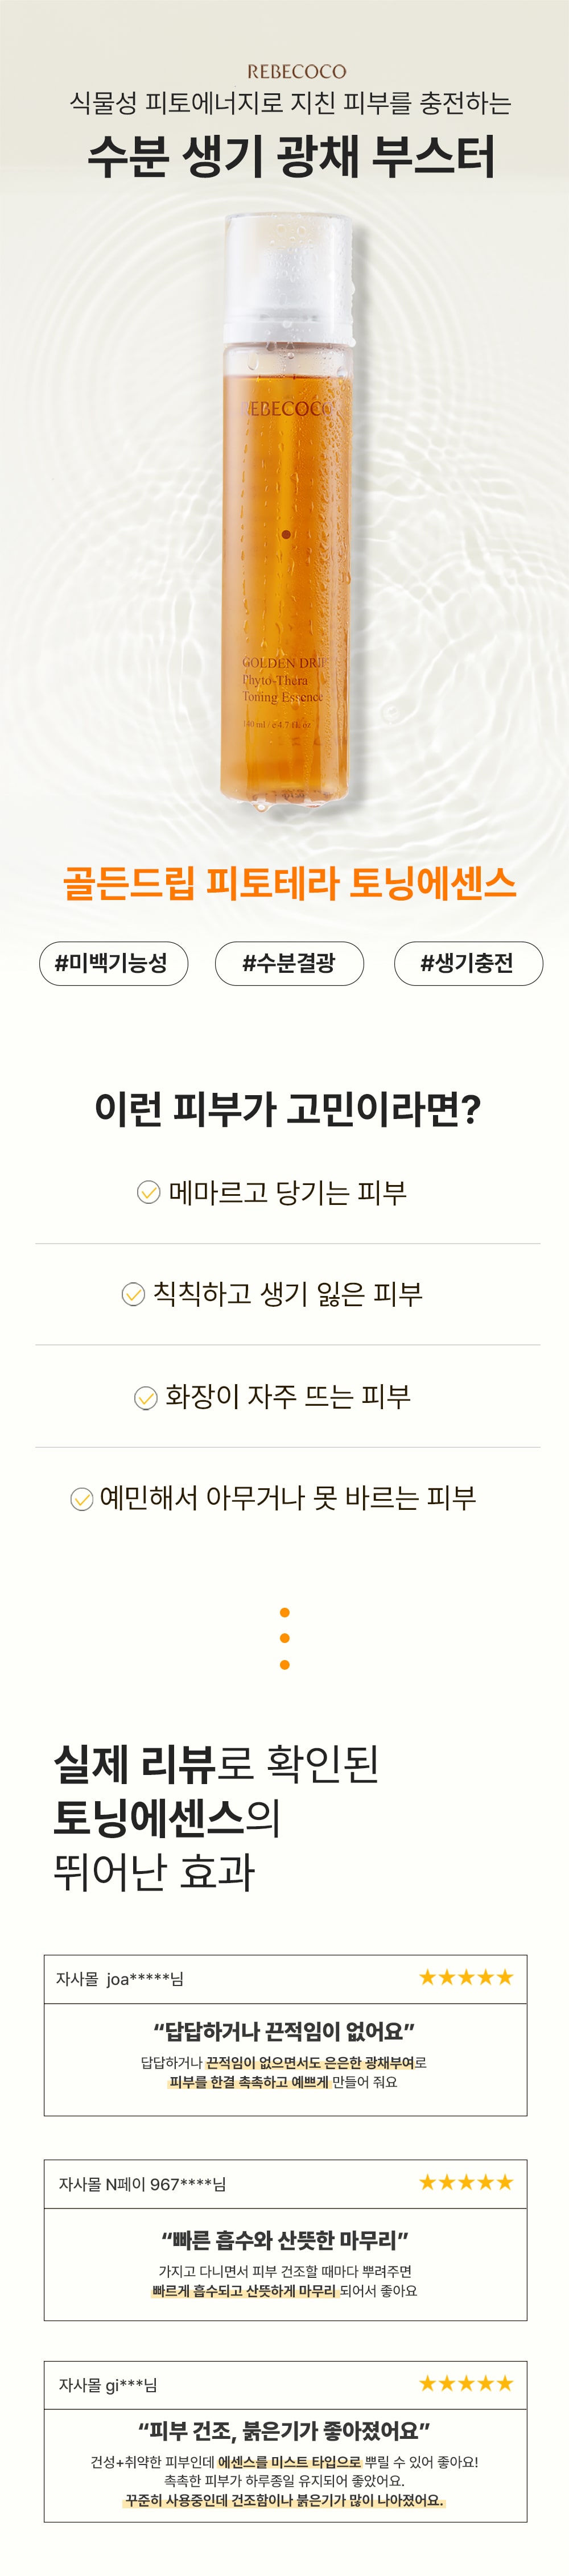Click the five-star rating on N페이 967**** review

pos(466,2182)
